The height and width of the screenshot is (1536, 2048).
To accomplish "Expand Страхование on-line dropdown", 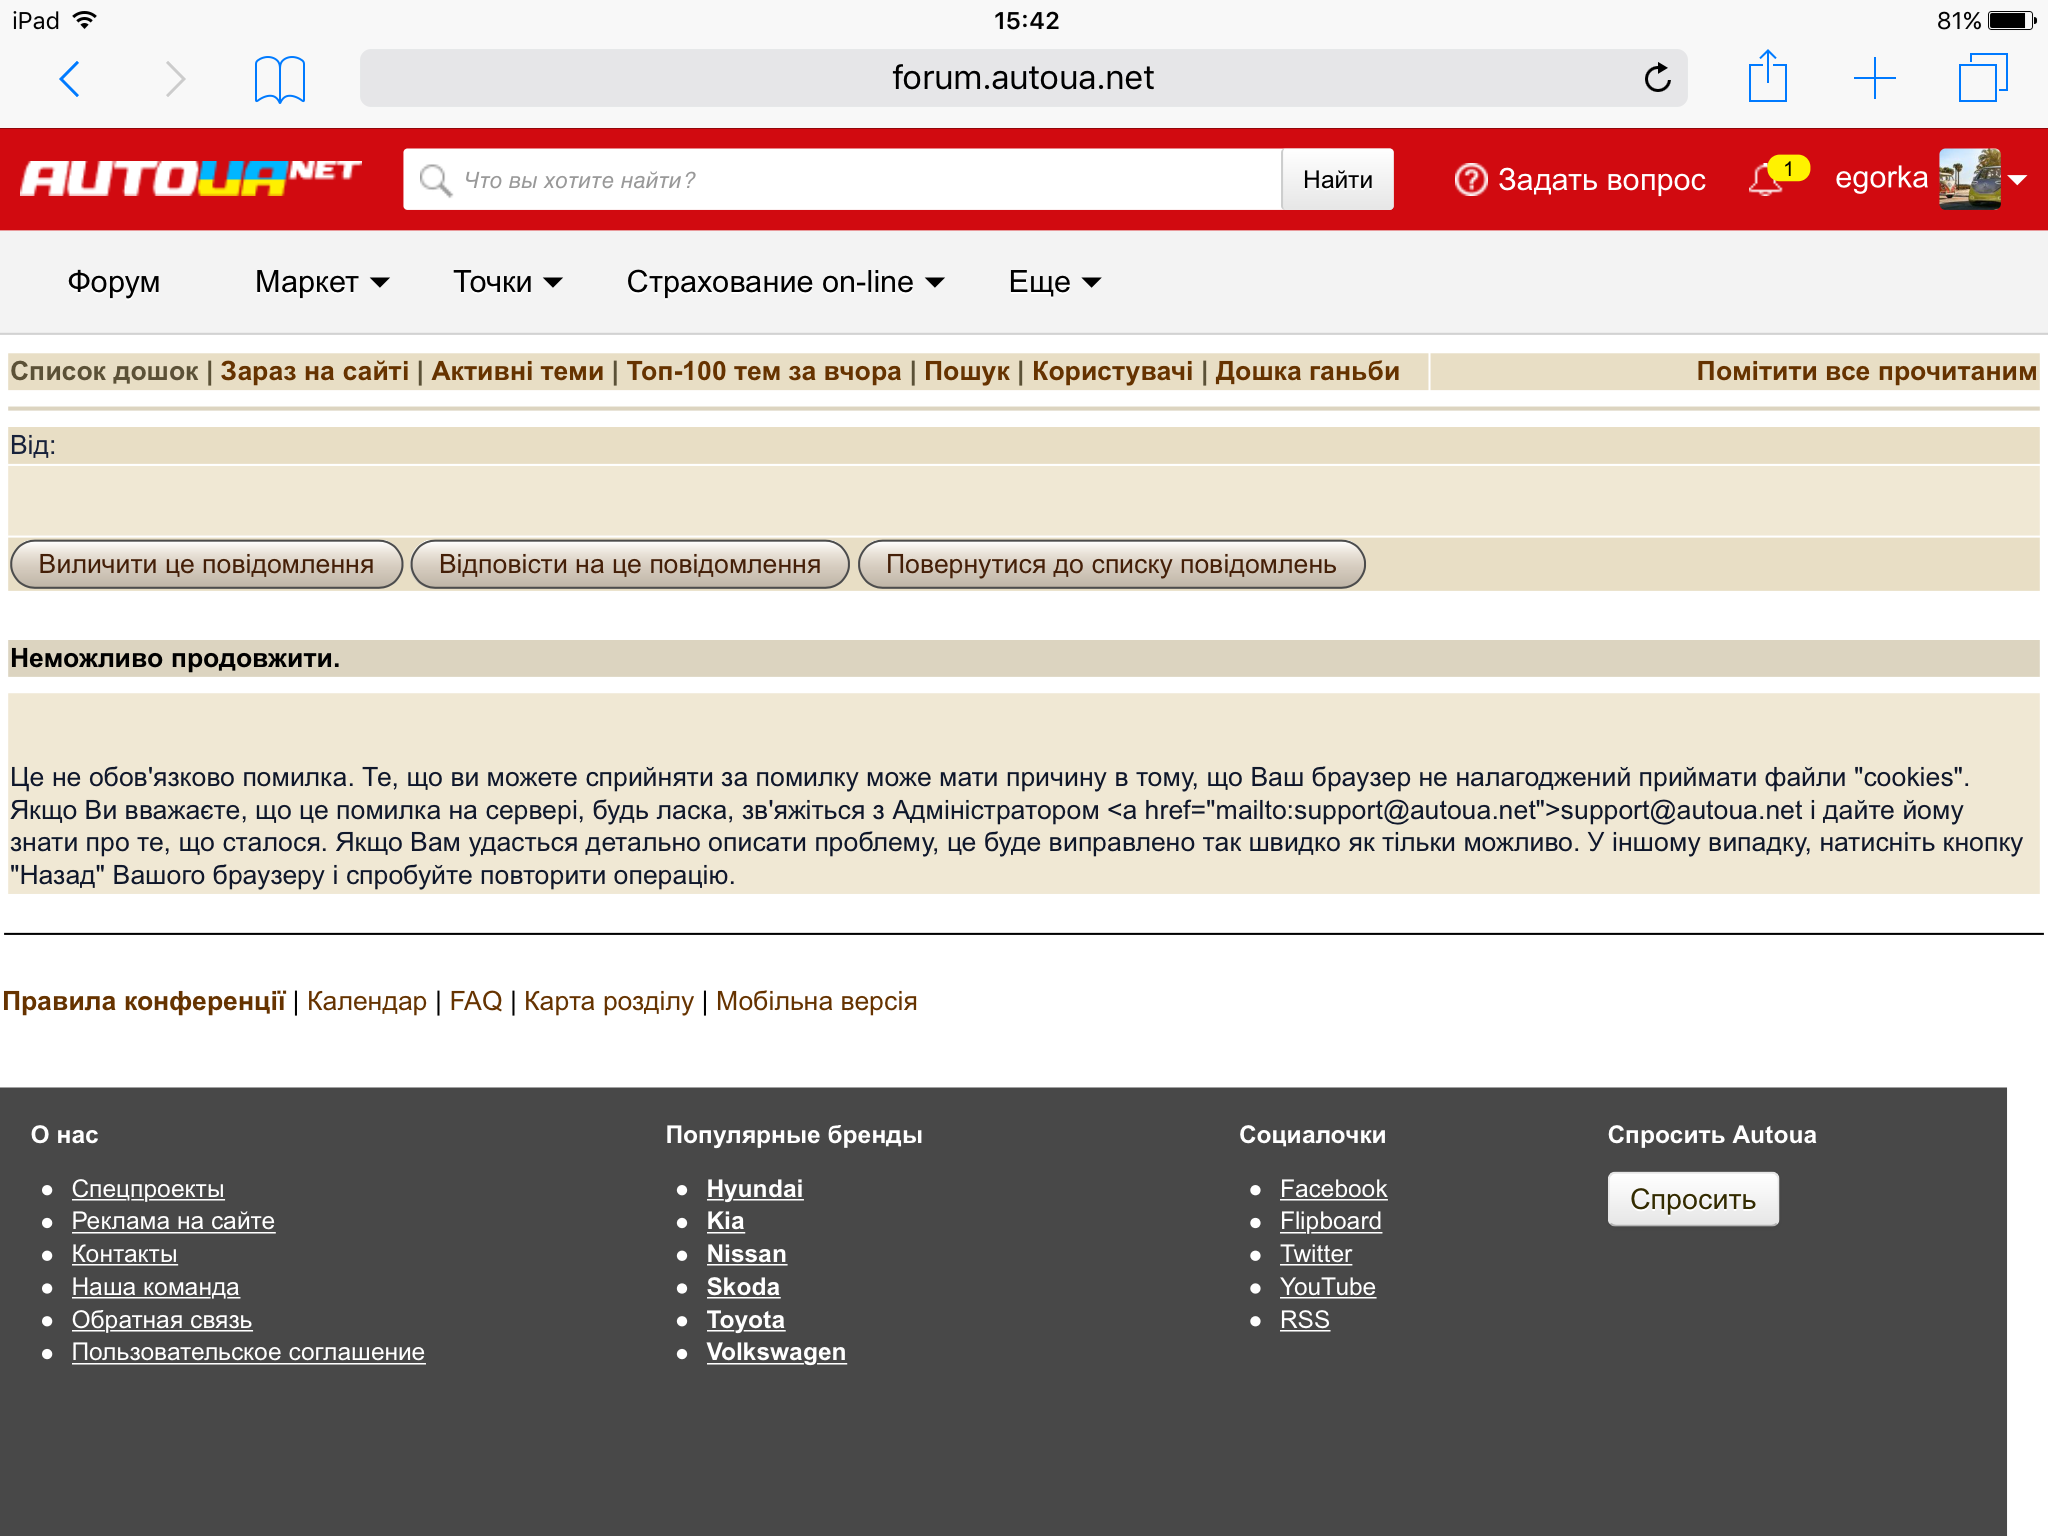I will click(x=784, y=282).
